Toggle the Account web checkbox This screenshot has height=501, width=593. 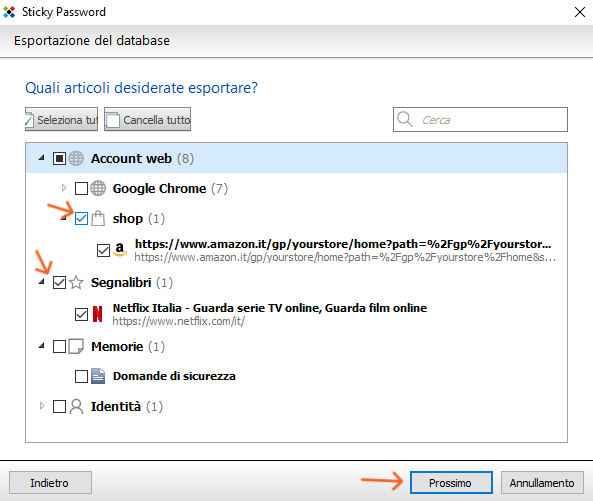click(59, 158)
